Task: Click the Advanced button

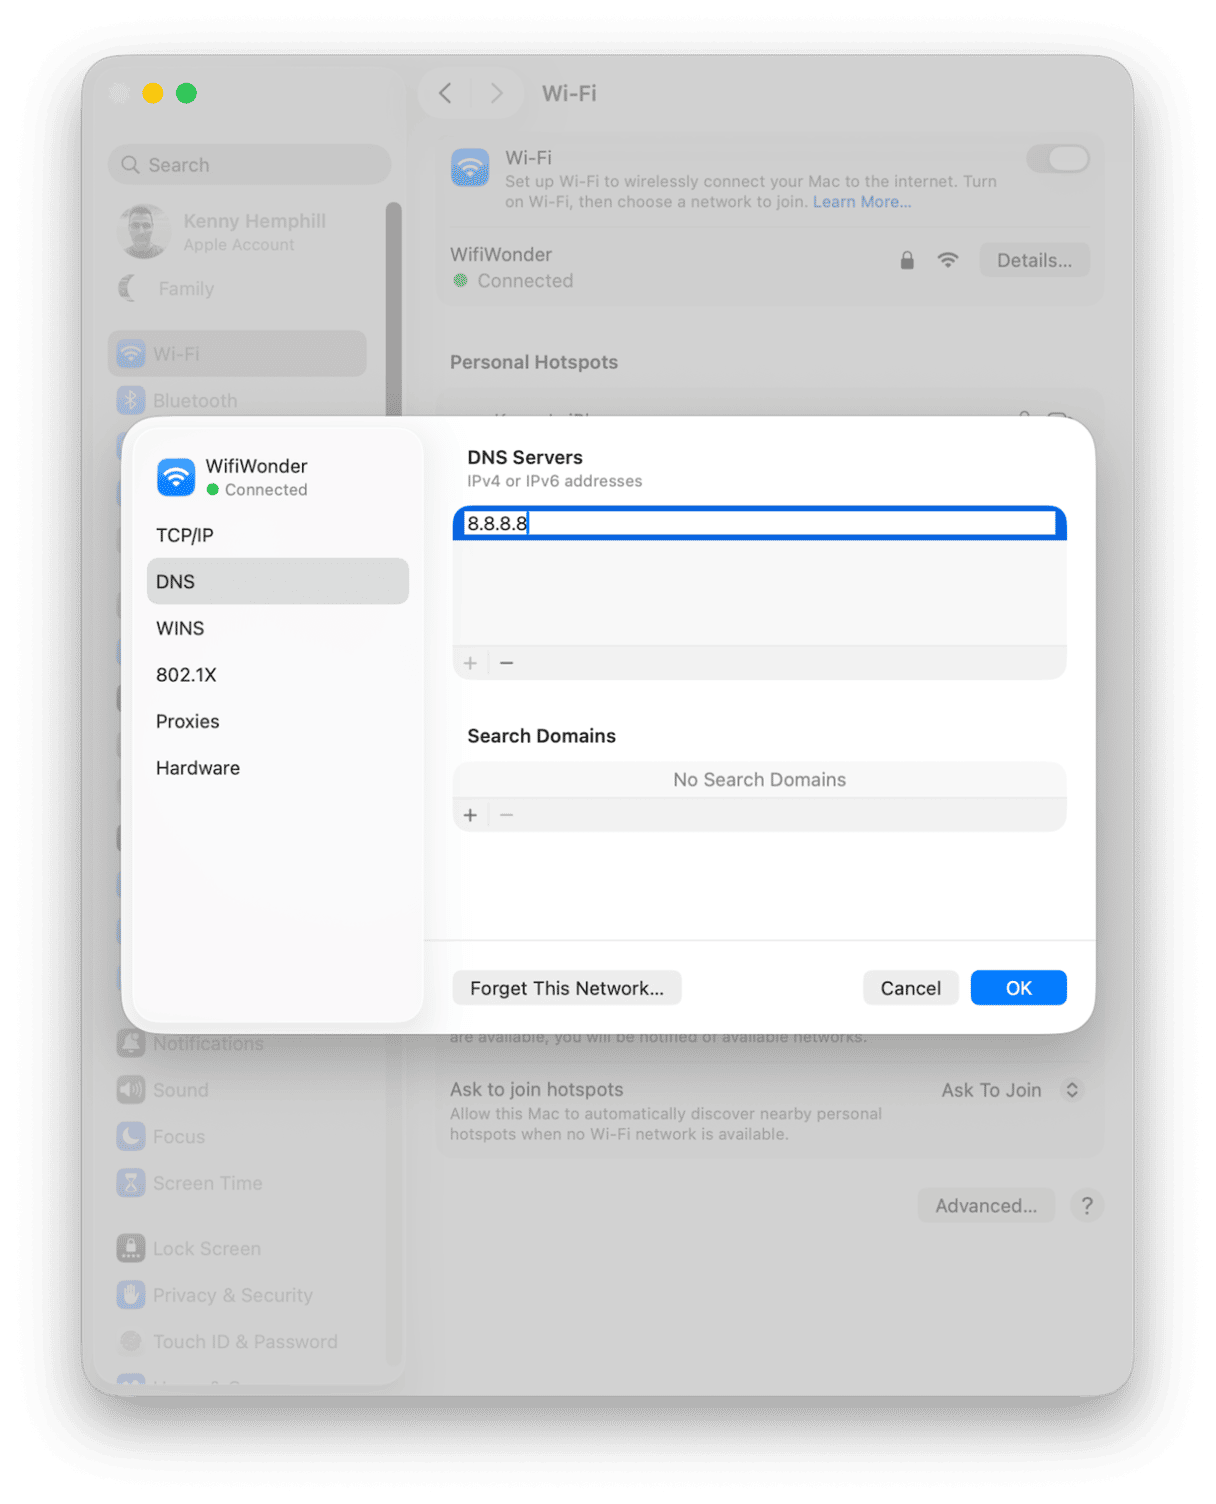Action: pyautogui.click(x=986, y=1205)
